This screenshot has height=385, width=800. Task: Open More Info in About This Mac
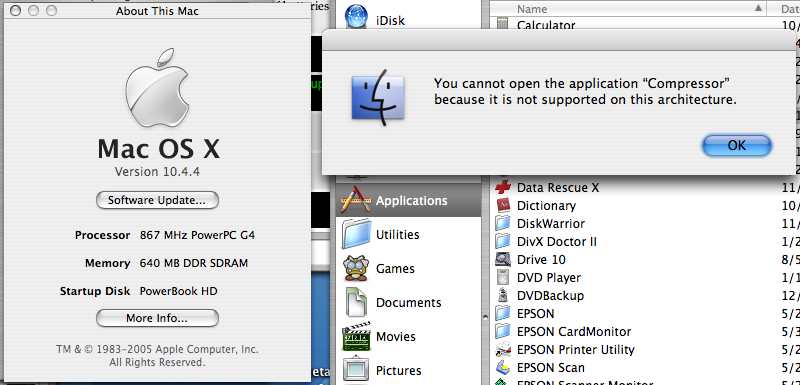pos(157,318)
